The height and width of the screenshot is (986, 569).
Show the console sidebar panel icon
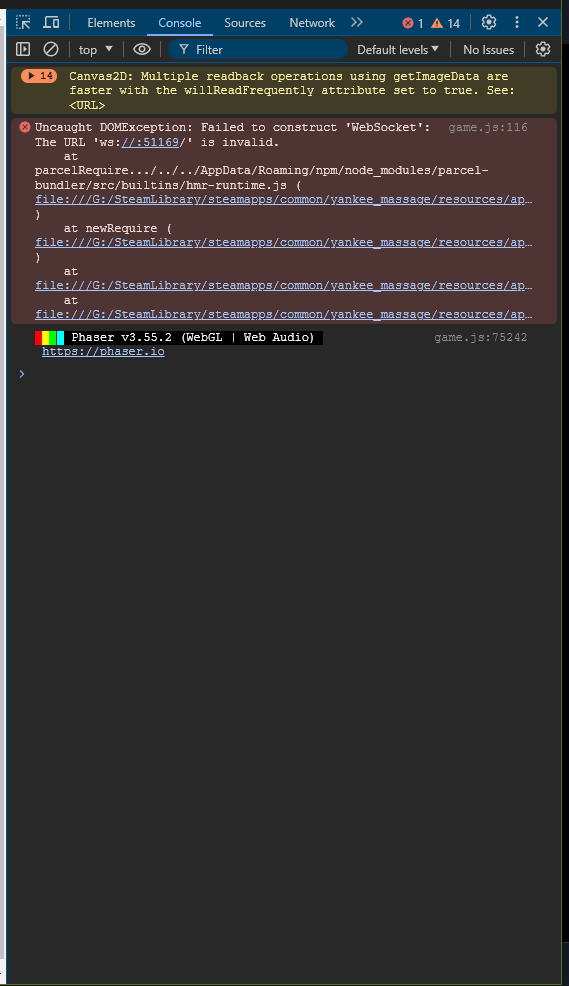23,49
